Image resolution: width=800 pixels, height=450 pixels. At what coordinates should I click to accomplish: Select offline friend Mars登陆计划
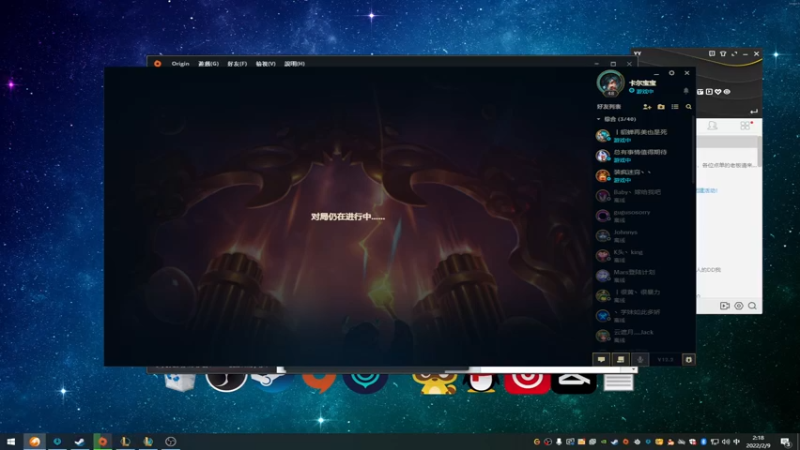pyautogui.click(x=643, y=276)
